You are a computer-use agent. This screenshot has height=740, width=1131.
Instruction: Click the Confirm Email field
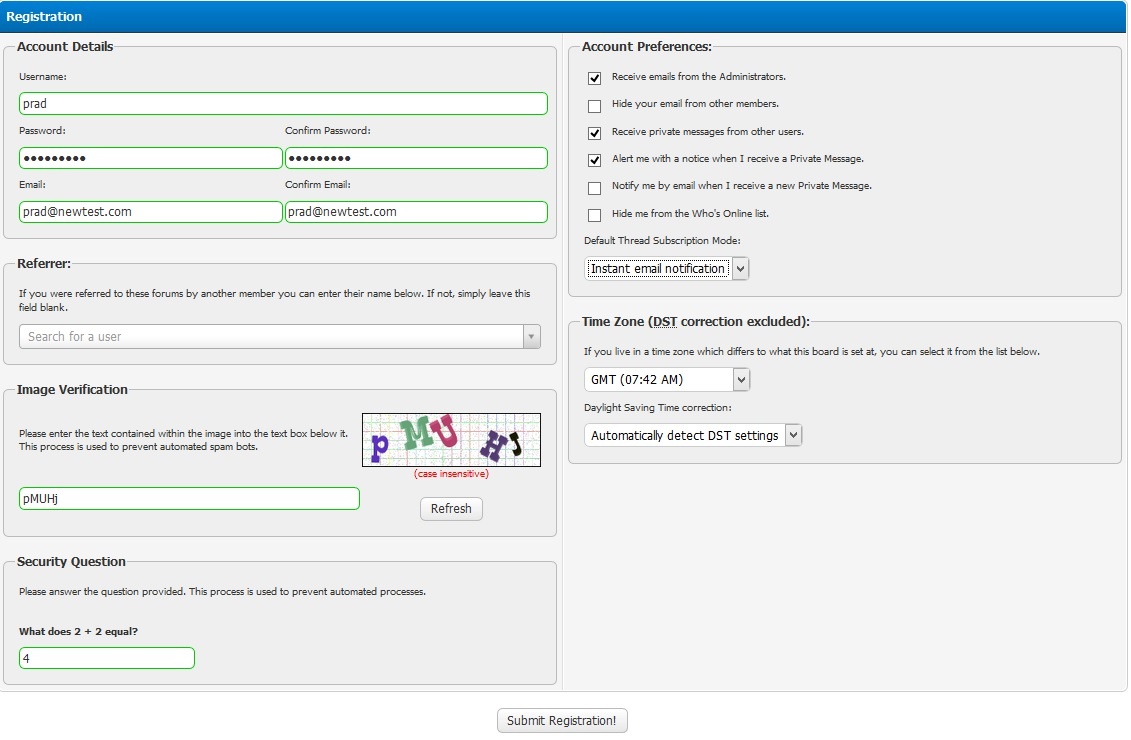coord(416,212)
